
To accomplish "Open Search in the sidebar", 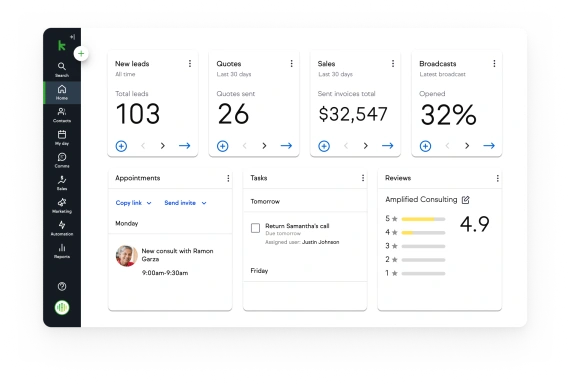I will pyautogui.click(x=62, y=69).
